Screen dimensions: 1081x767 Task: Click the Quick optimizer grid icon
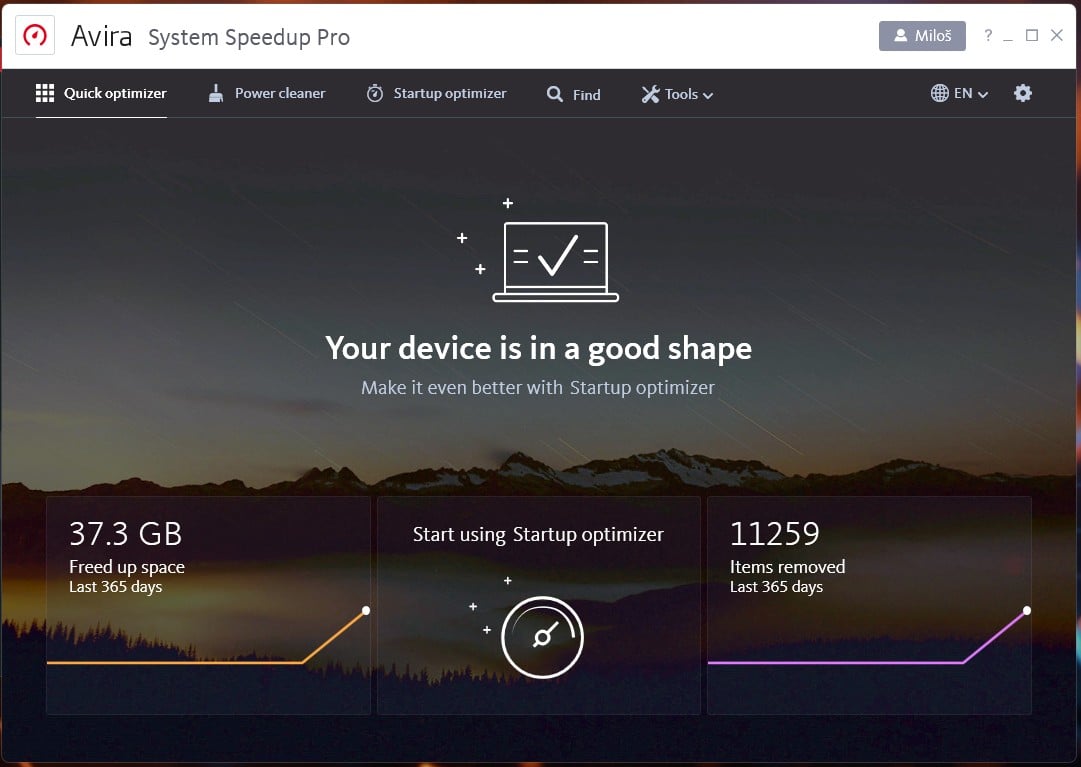tap(45, 93)
